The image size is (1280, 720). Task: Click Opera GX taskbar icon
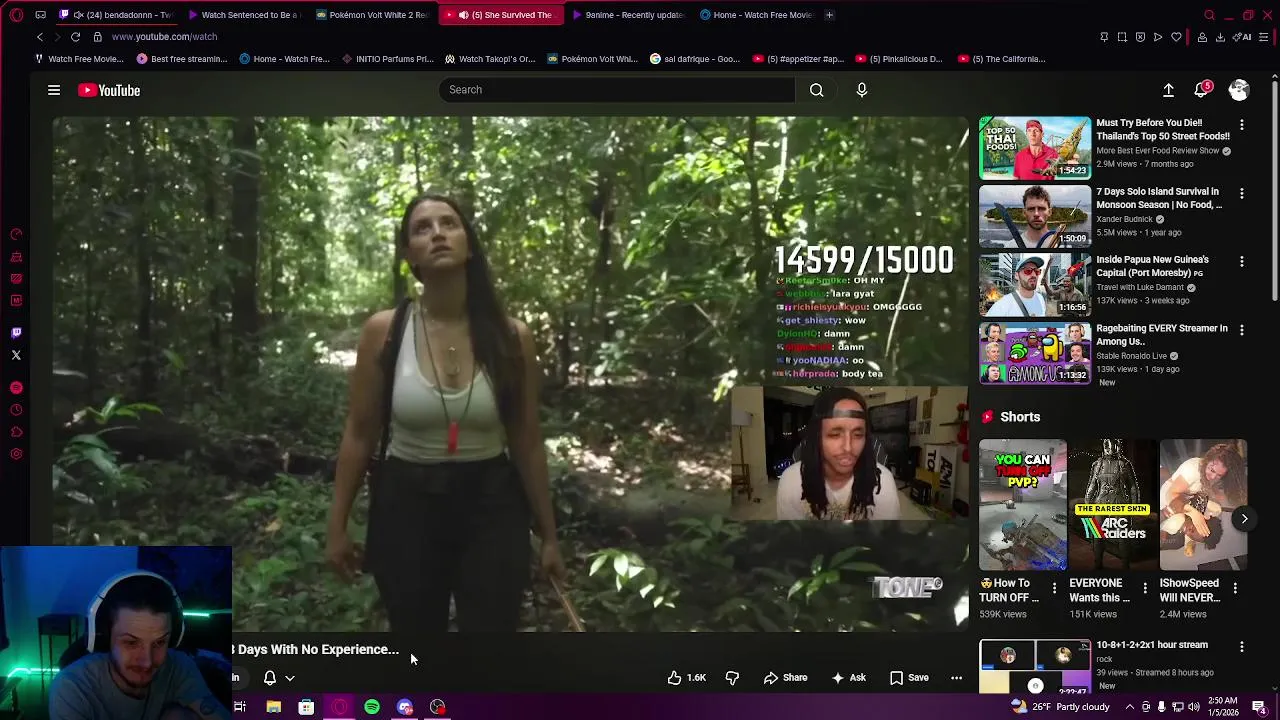339,707
